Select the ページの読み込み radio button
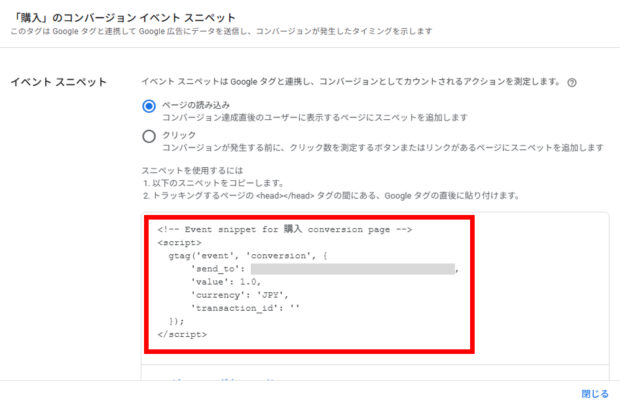This screenshot has width=620, height=409. click(x=149, y=105)
